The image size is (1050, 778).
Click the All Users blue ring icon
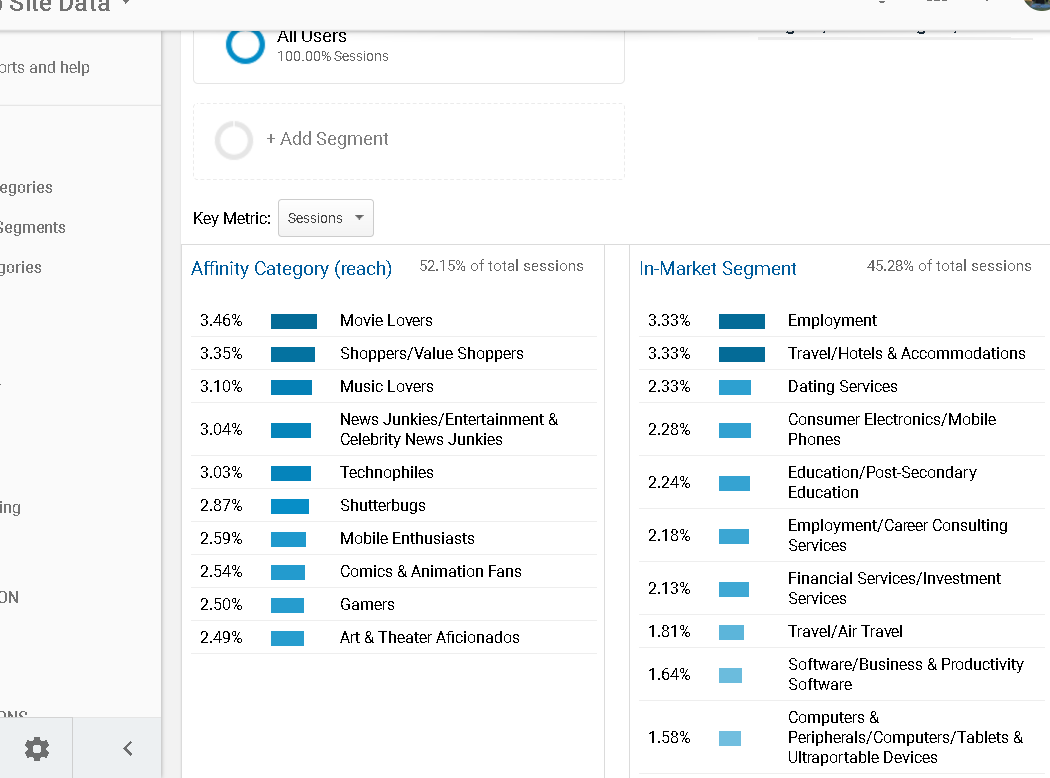click(x=245, y=45)
